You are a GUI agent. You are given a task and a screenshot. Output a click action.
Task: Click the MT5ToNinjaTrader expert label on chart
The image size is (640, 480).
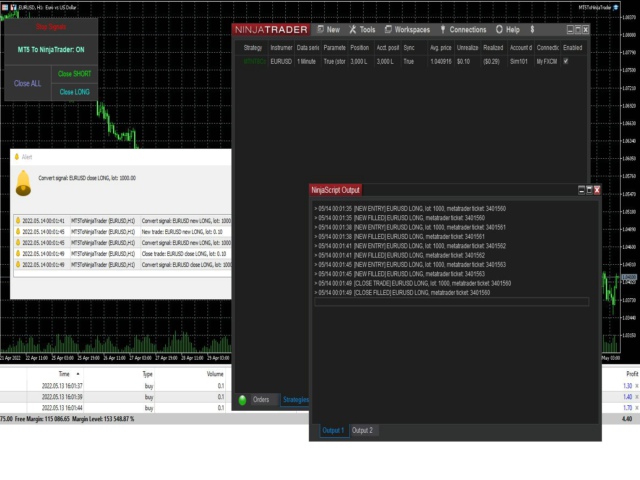(x=595, y=7)
